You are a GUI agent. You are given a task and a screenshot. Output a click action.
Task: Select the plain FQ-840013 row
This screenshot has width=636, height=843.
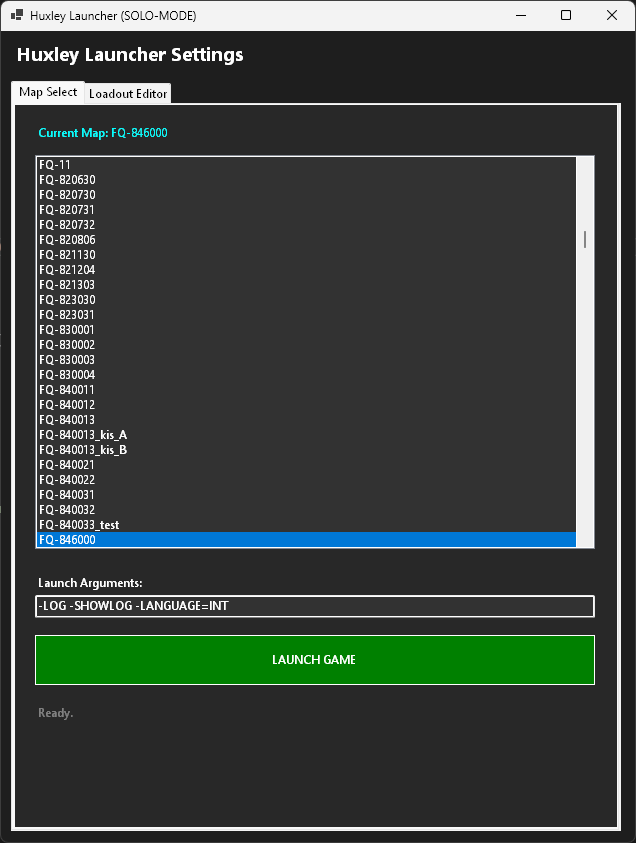(306, 420)
